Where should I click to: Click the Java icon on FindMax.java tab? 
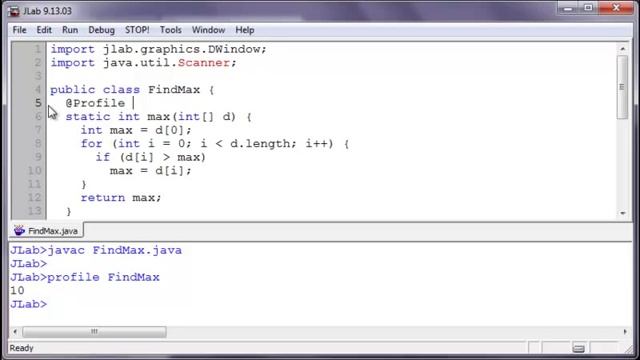click(19, 231)
